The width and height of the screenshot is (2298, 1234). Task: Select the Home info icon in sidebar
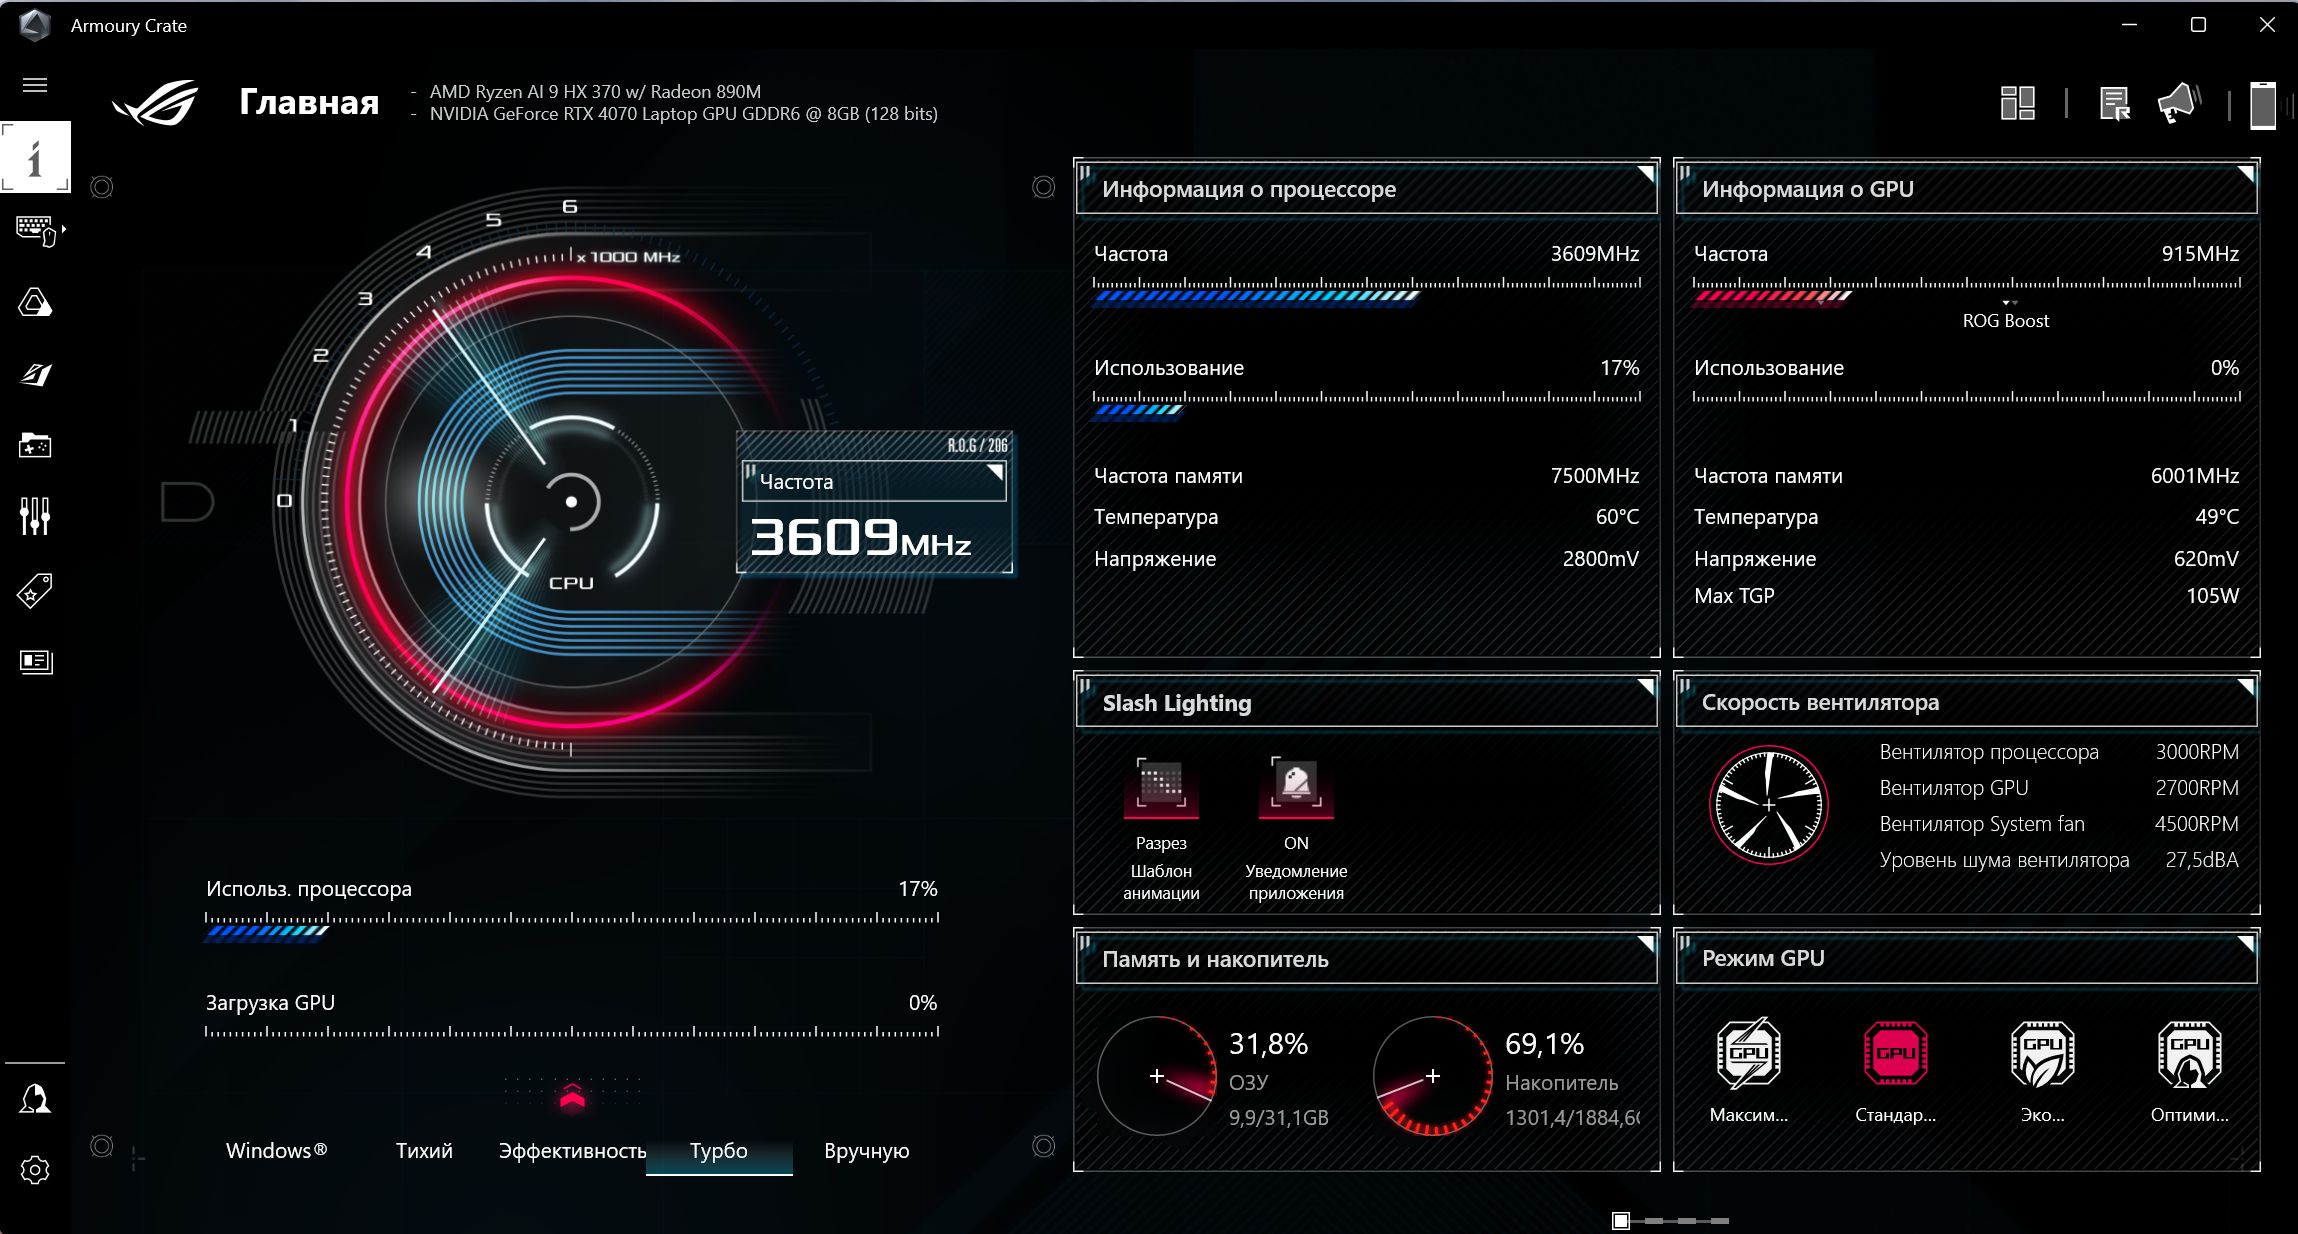(35, 157)
